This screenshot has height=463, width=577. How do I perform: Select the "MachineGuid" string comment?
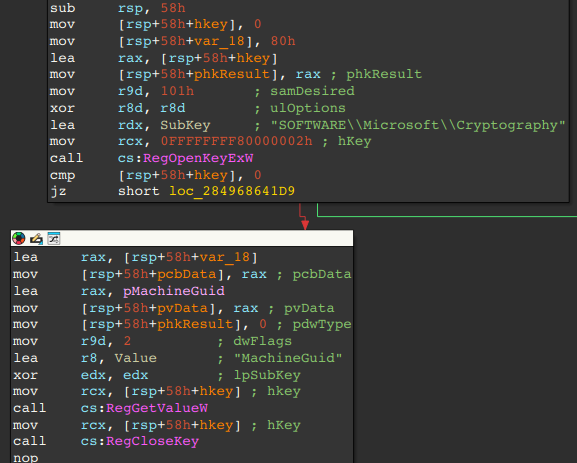pos(288,358)
